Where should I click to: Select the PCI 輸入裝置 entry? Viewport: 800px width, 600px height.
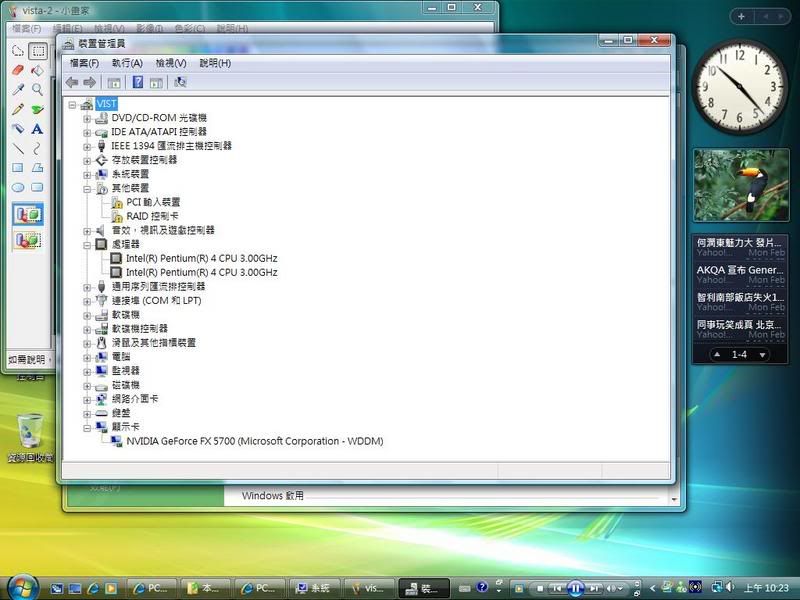pyautogui.click(x=153, y=202)
